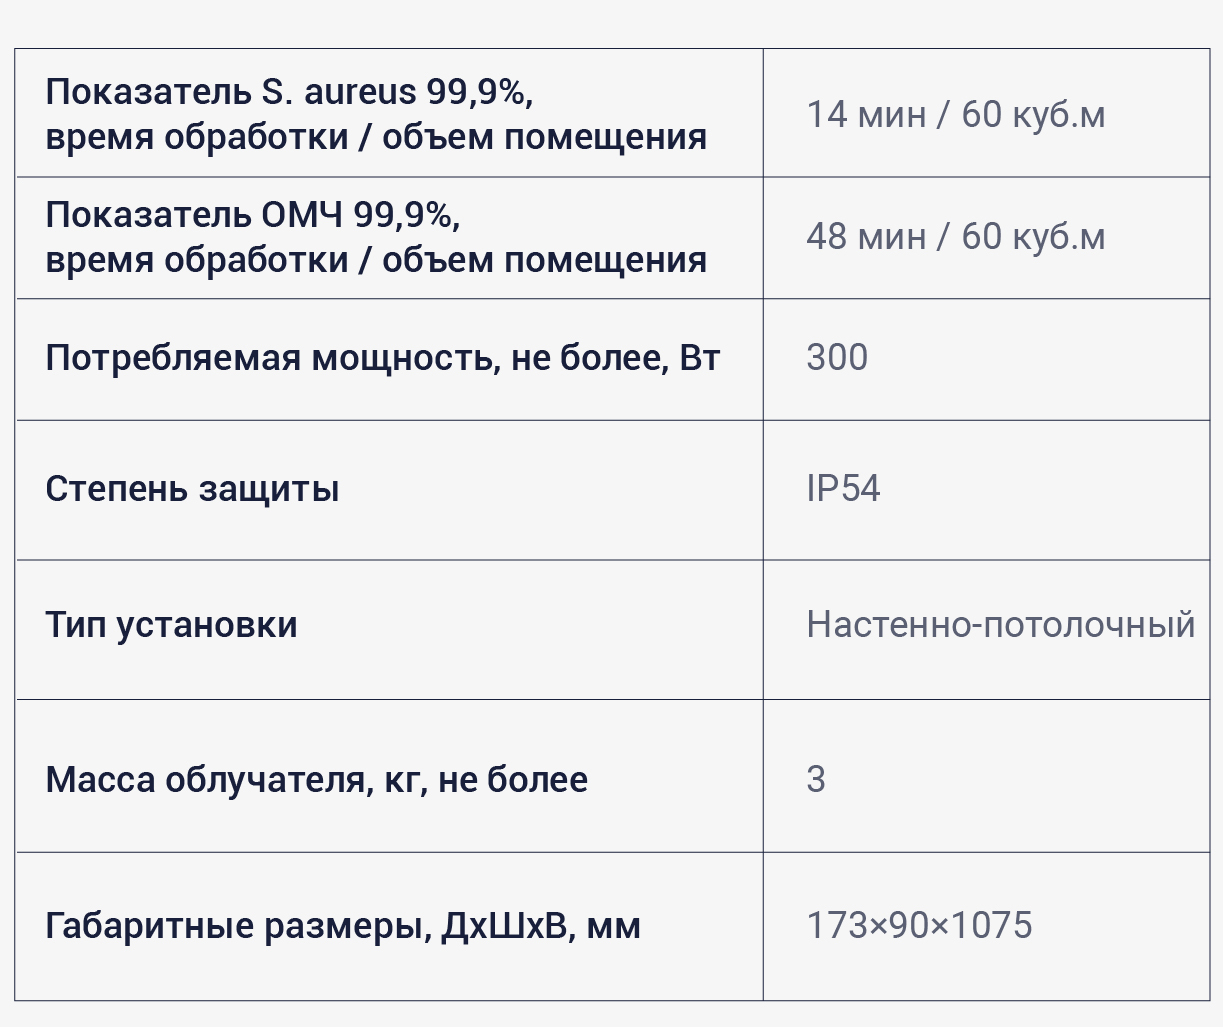Image resolution: width=1223 pixels, height=1027 pixels.
Task: Select the 'Тип установки' label
Action: [x=171, y=625]
